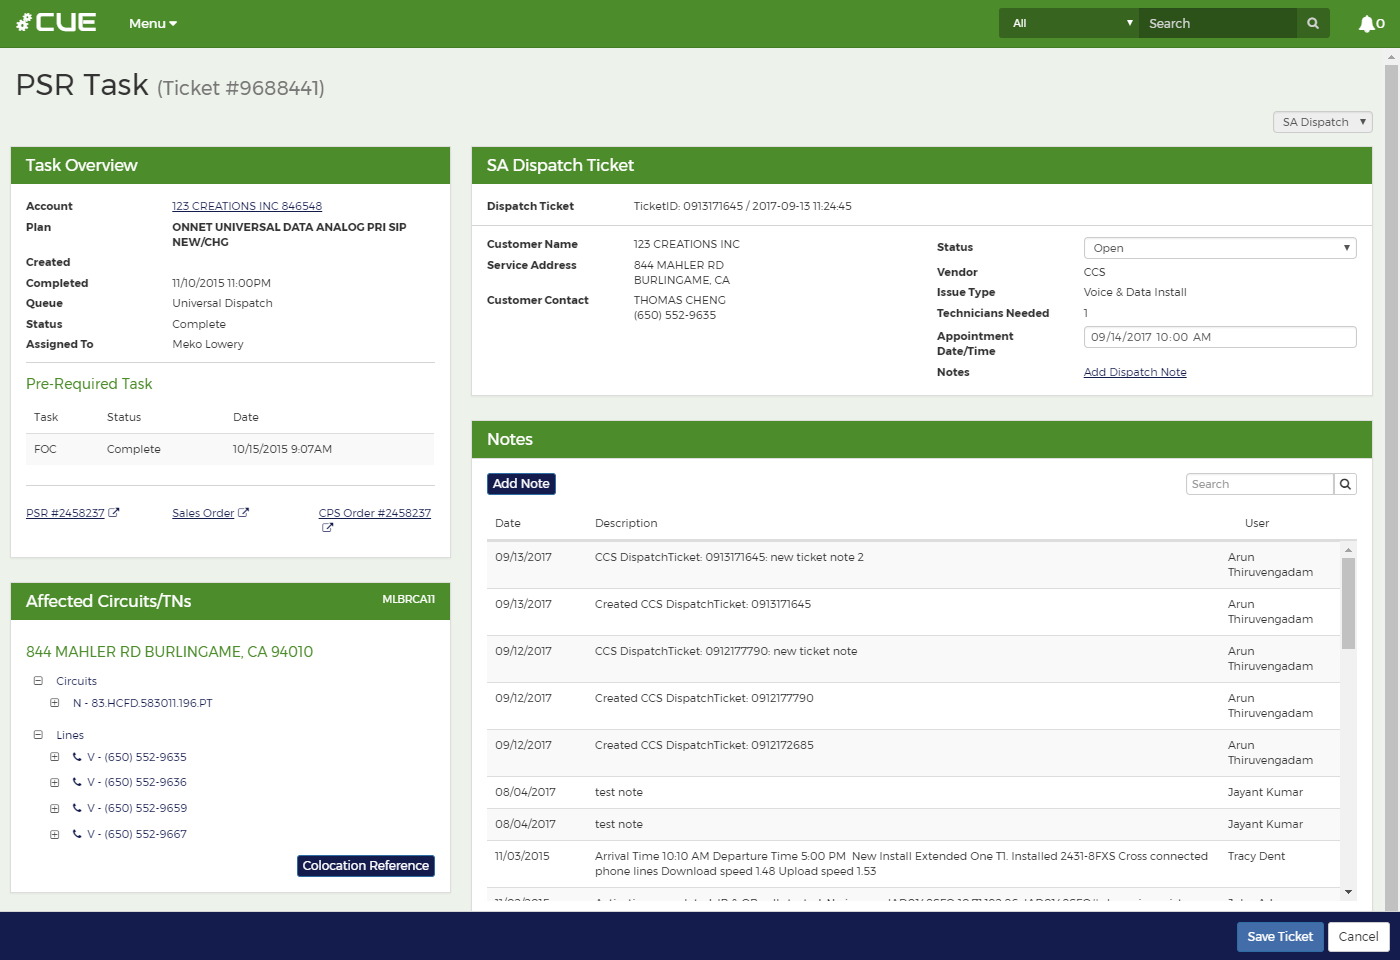Open the SA Dispatch dropdown

coord(1322,122)
